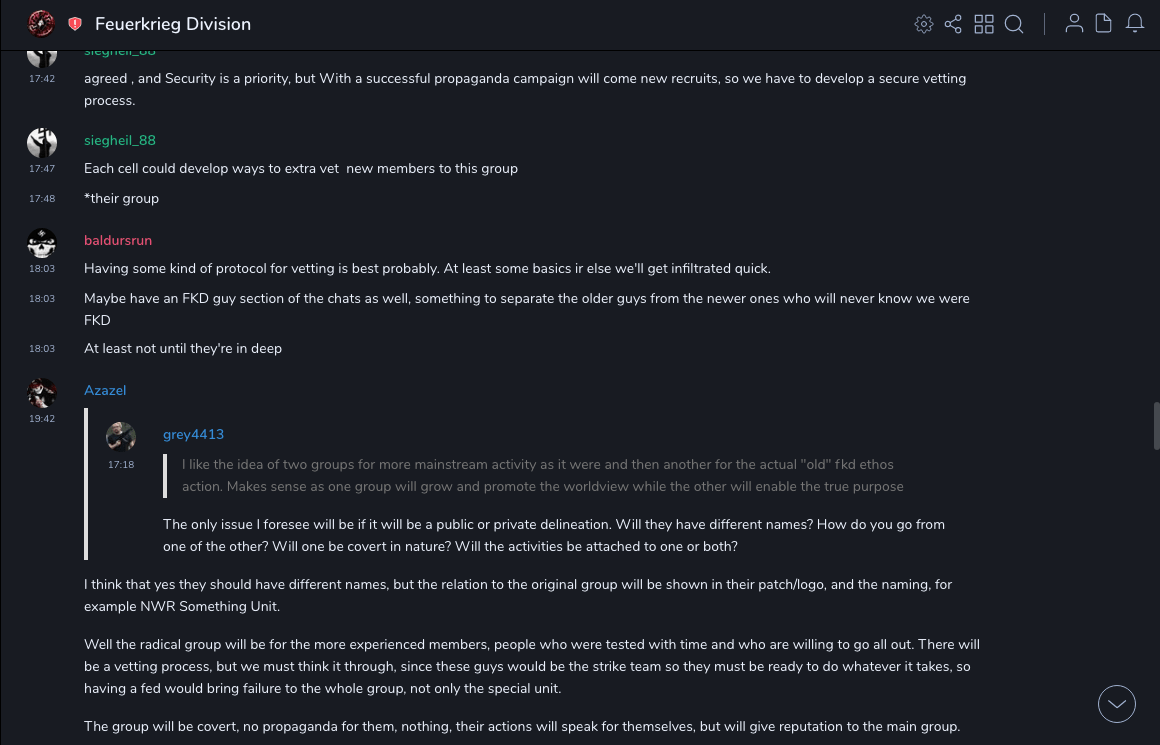1160x745 pixels.
Task: Click the document file icon
Action: (x=1104, y=24)
